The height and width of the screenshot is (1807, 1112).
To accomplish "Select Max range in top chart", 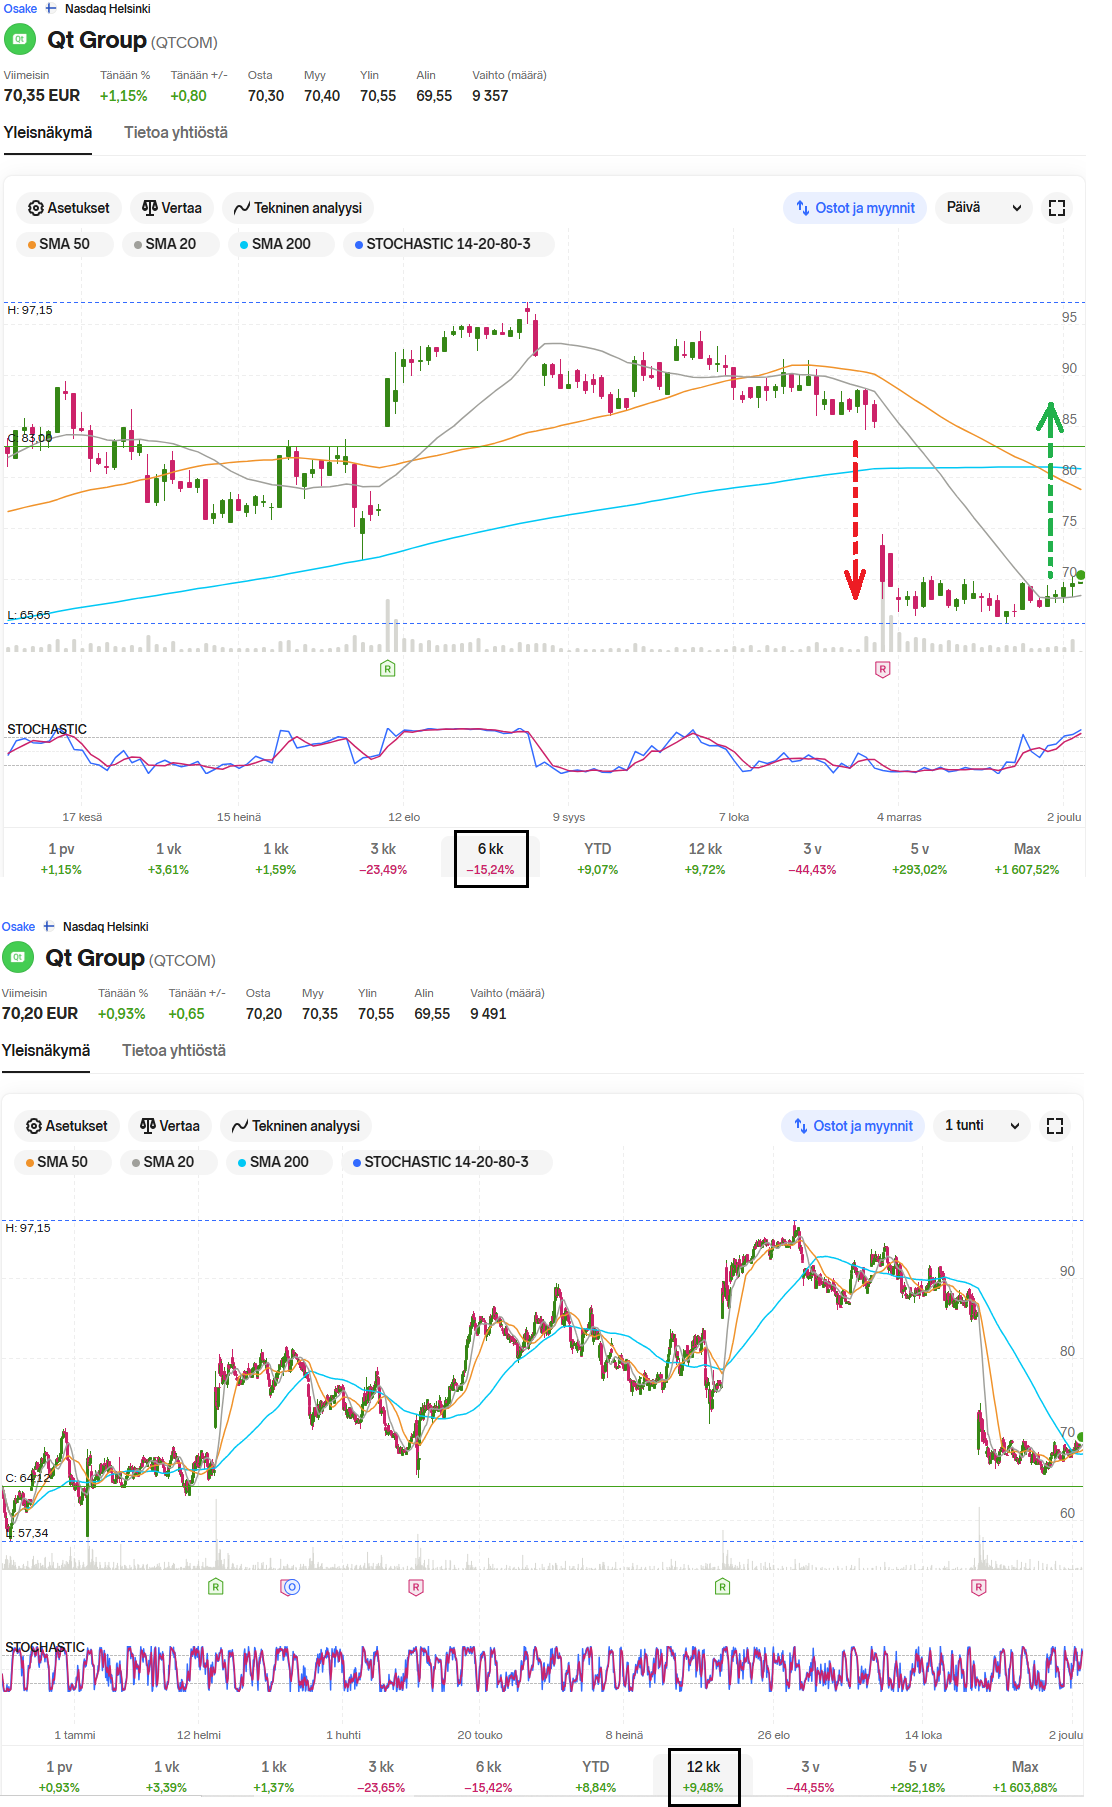I will click(1027, 858).
